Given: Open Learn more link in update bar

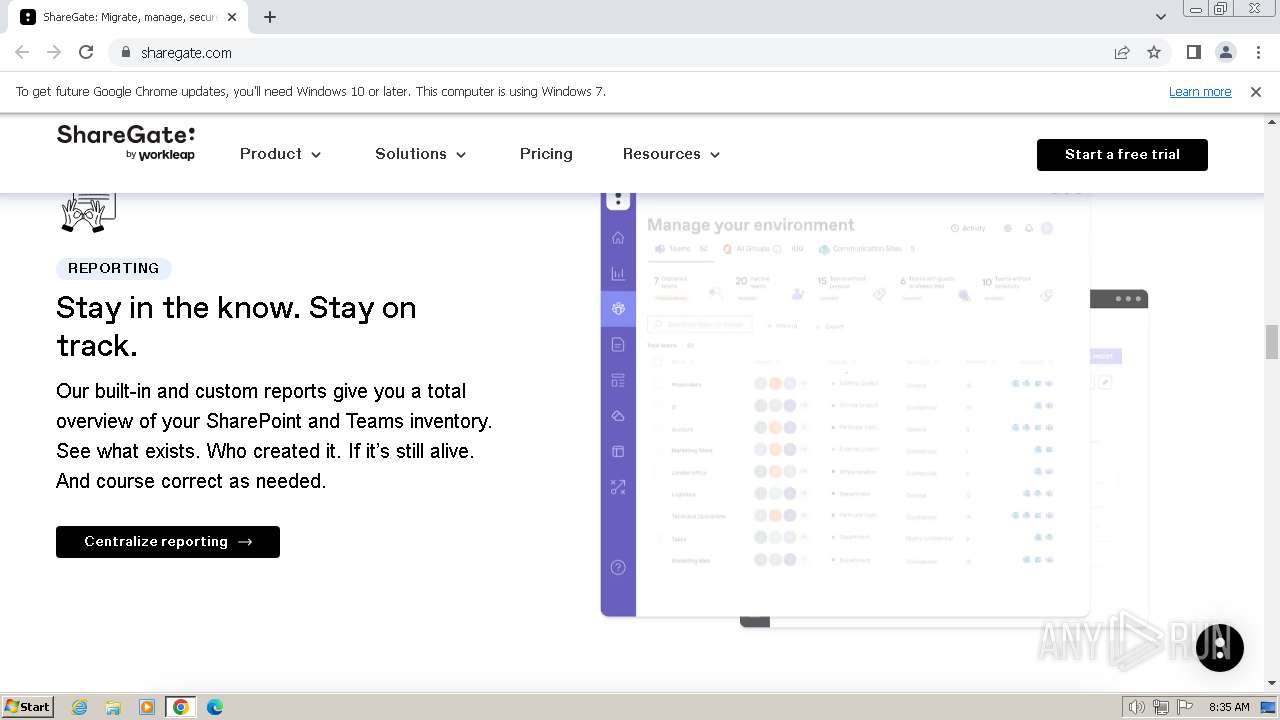Looking at the screenshot, I should point(1200,92).
